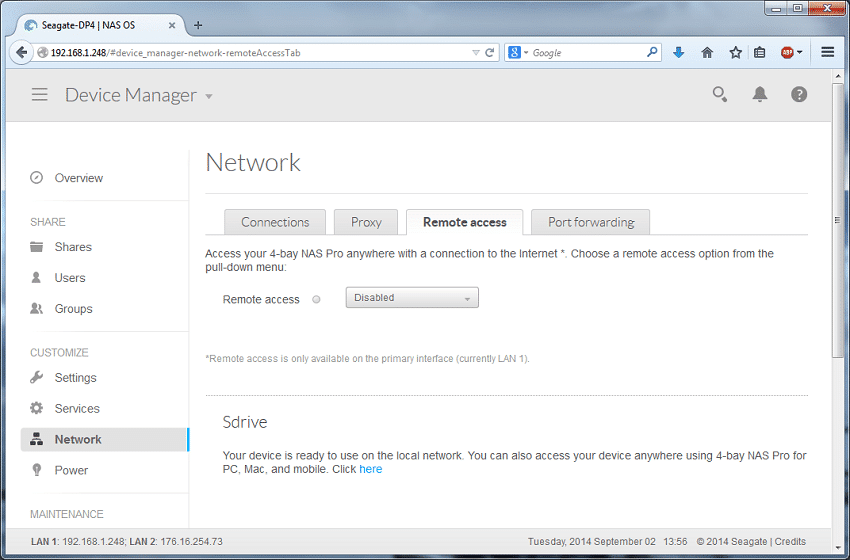Click scrollbar up arrow at top

[x=838, y=75]
